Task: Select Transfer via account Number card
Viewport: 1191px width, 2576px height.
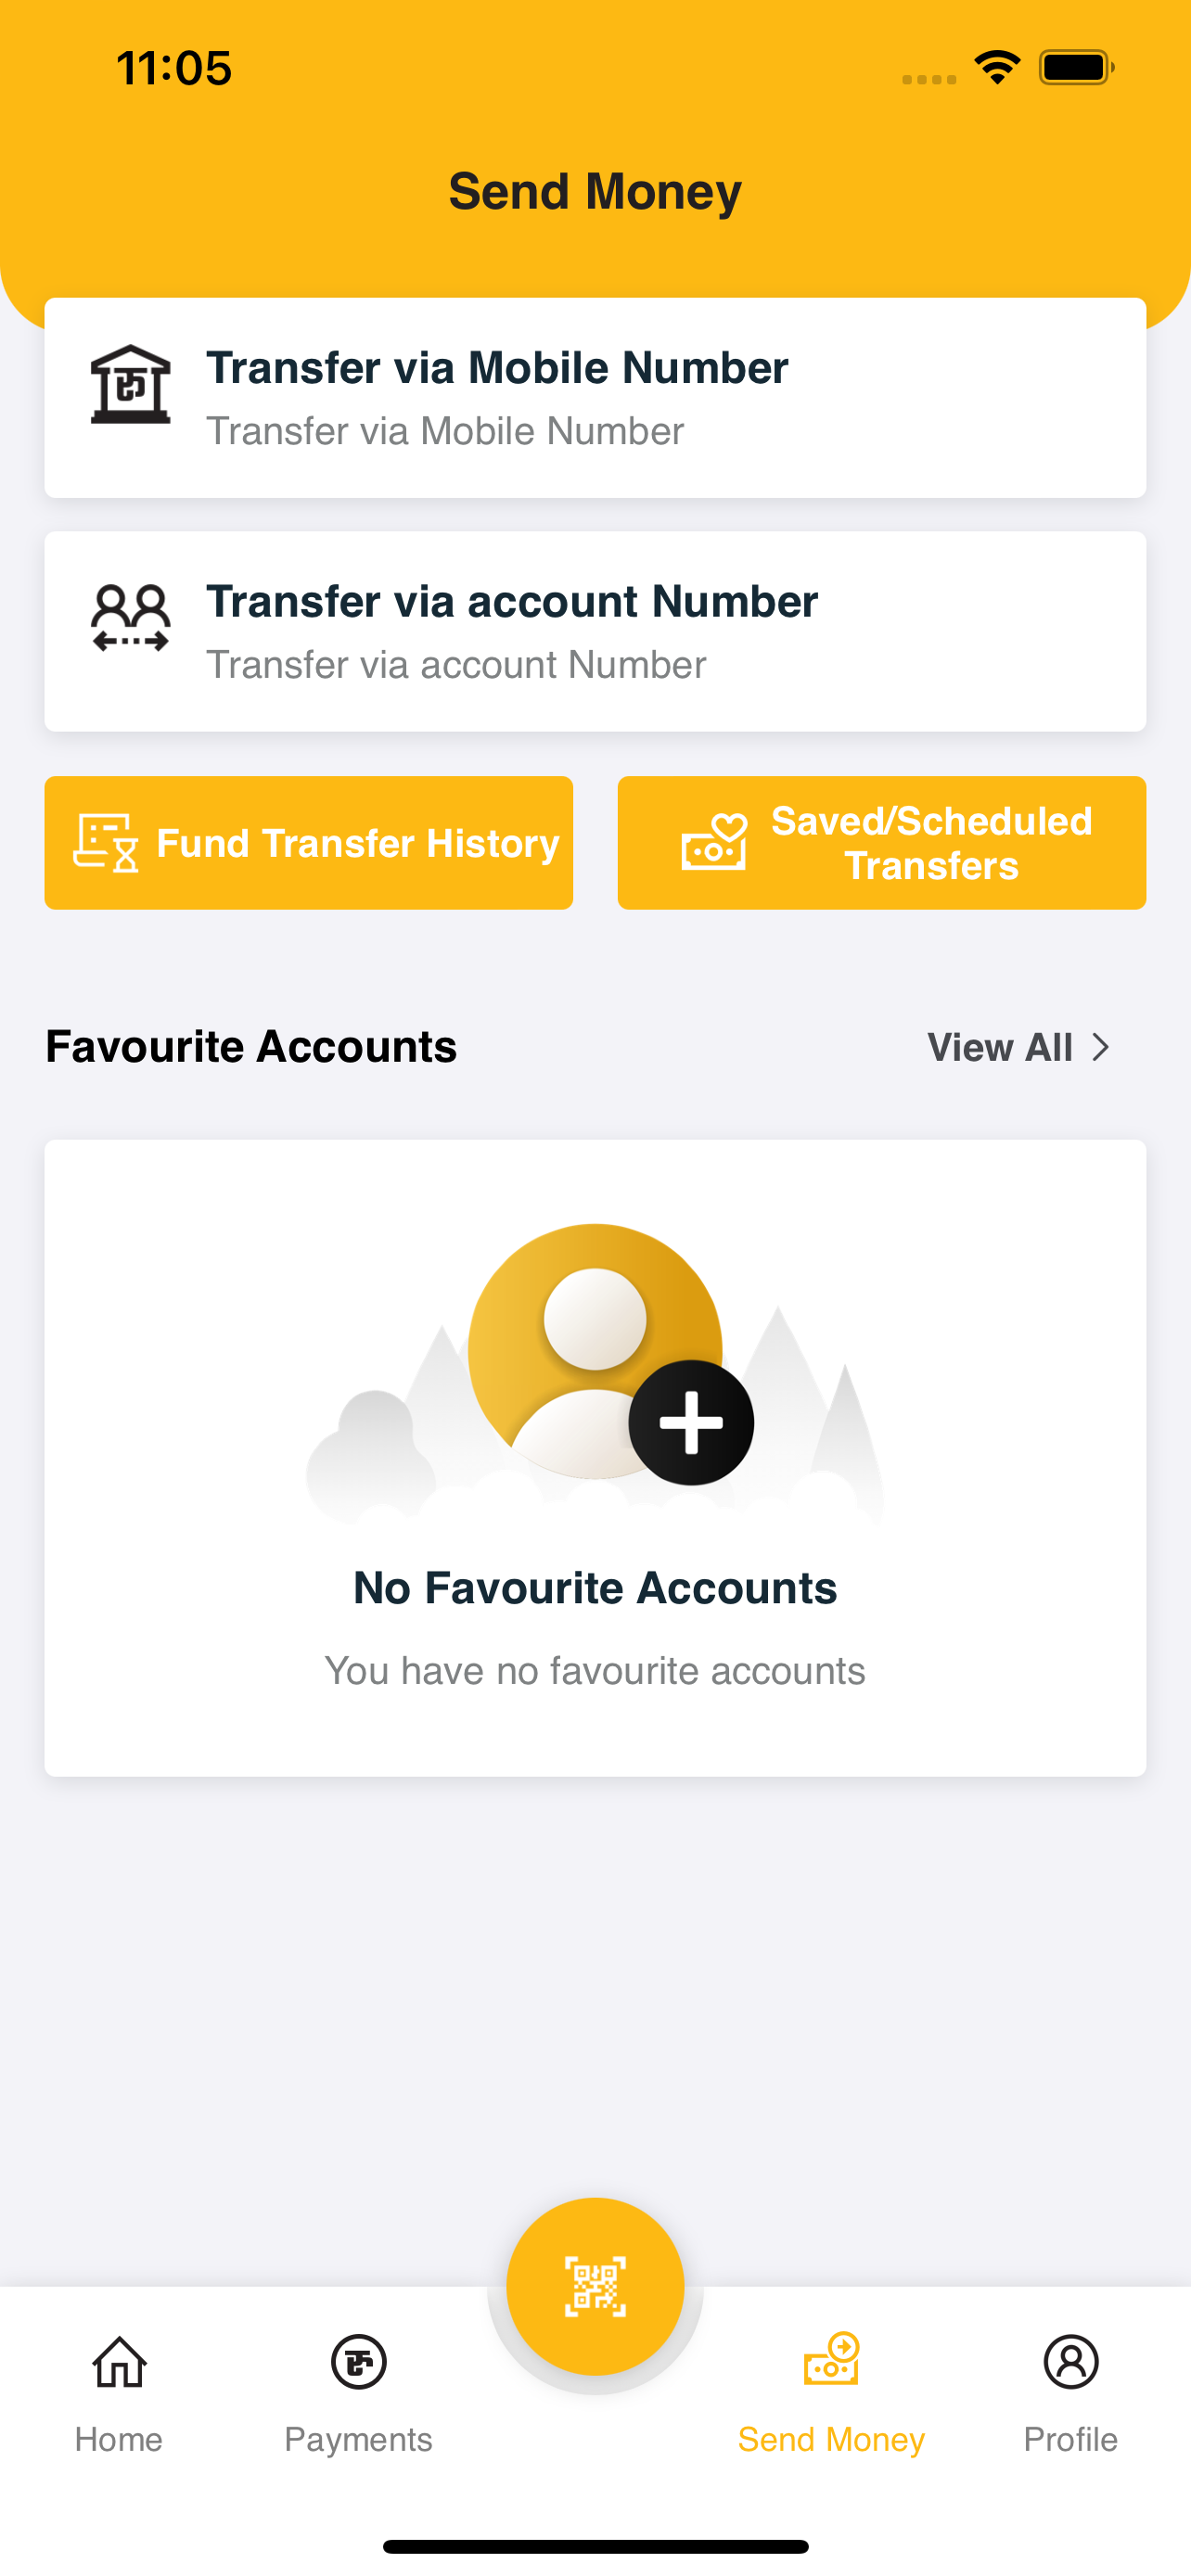Action: click(595, 631)
